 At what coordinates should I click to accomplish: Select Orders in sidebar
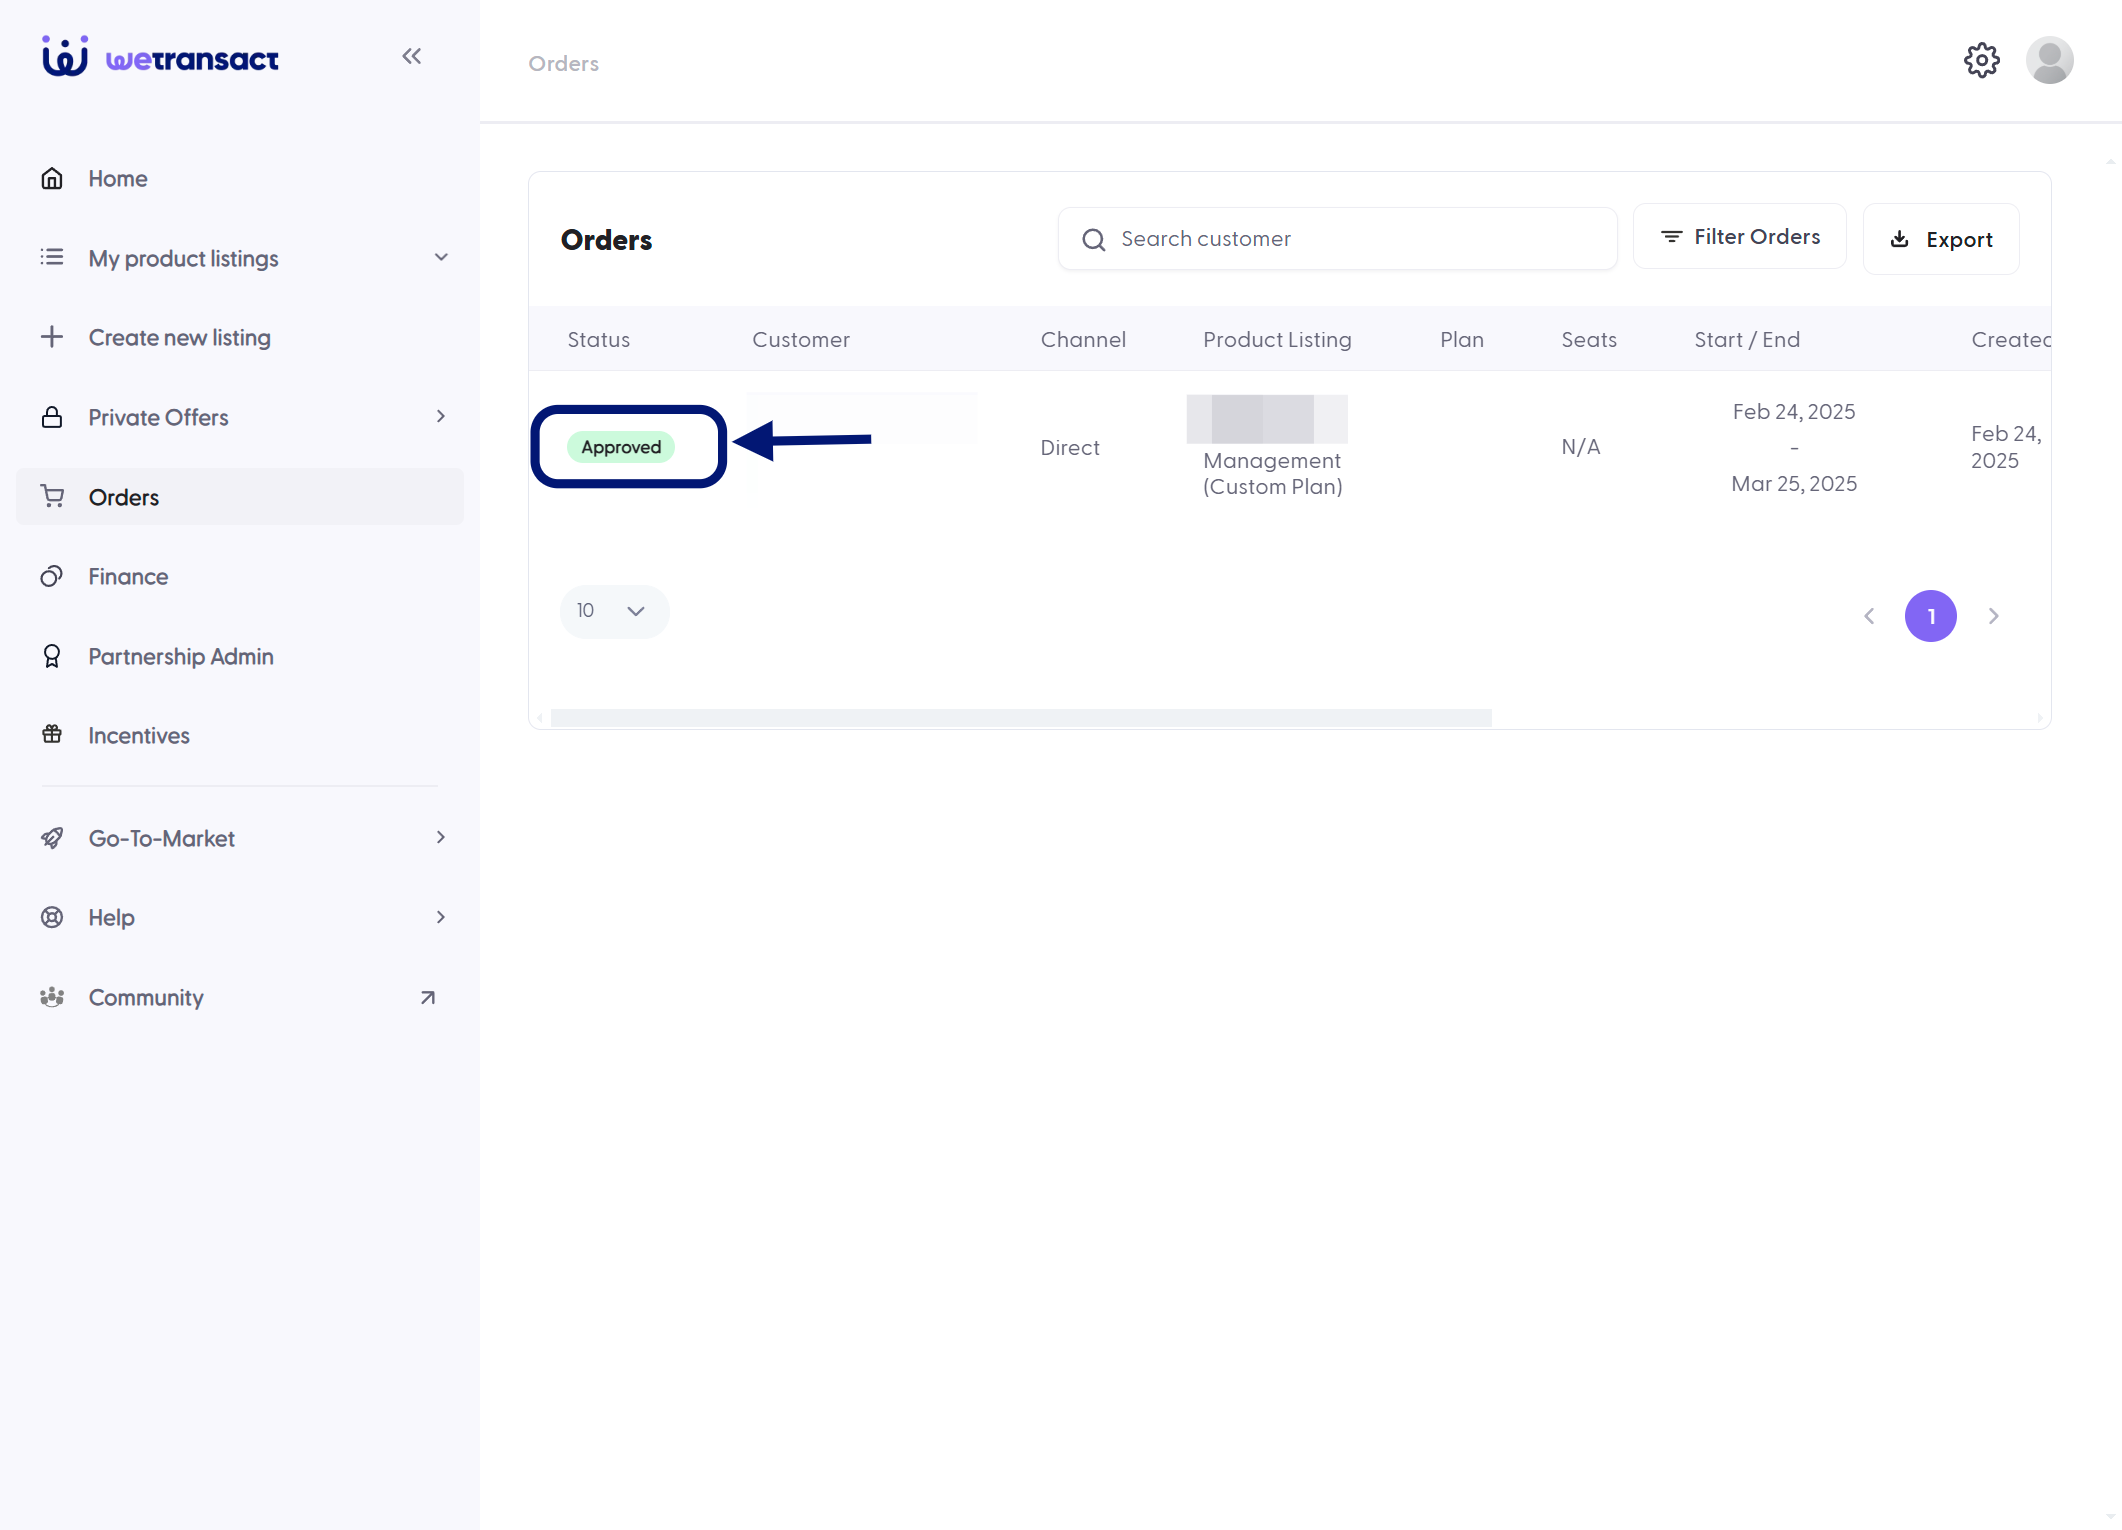[240, 497]
